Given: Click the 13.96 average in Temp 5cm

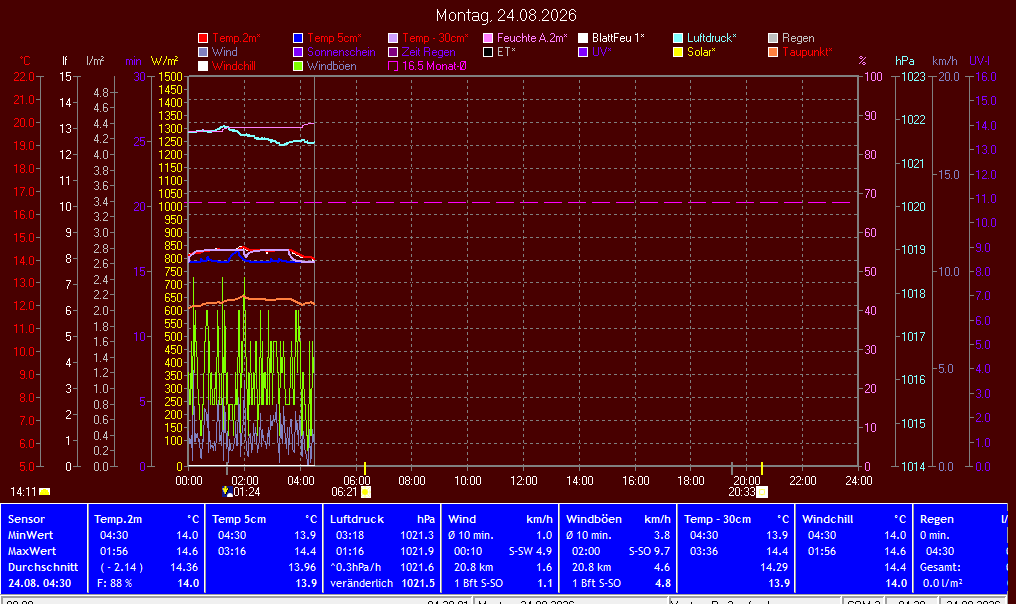Looking at the screenshot, I should 302,567.
